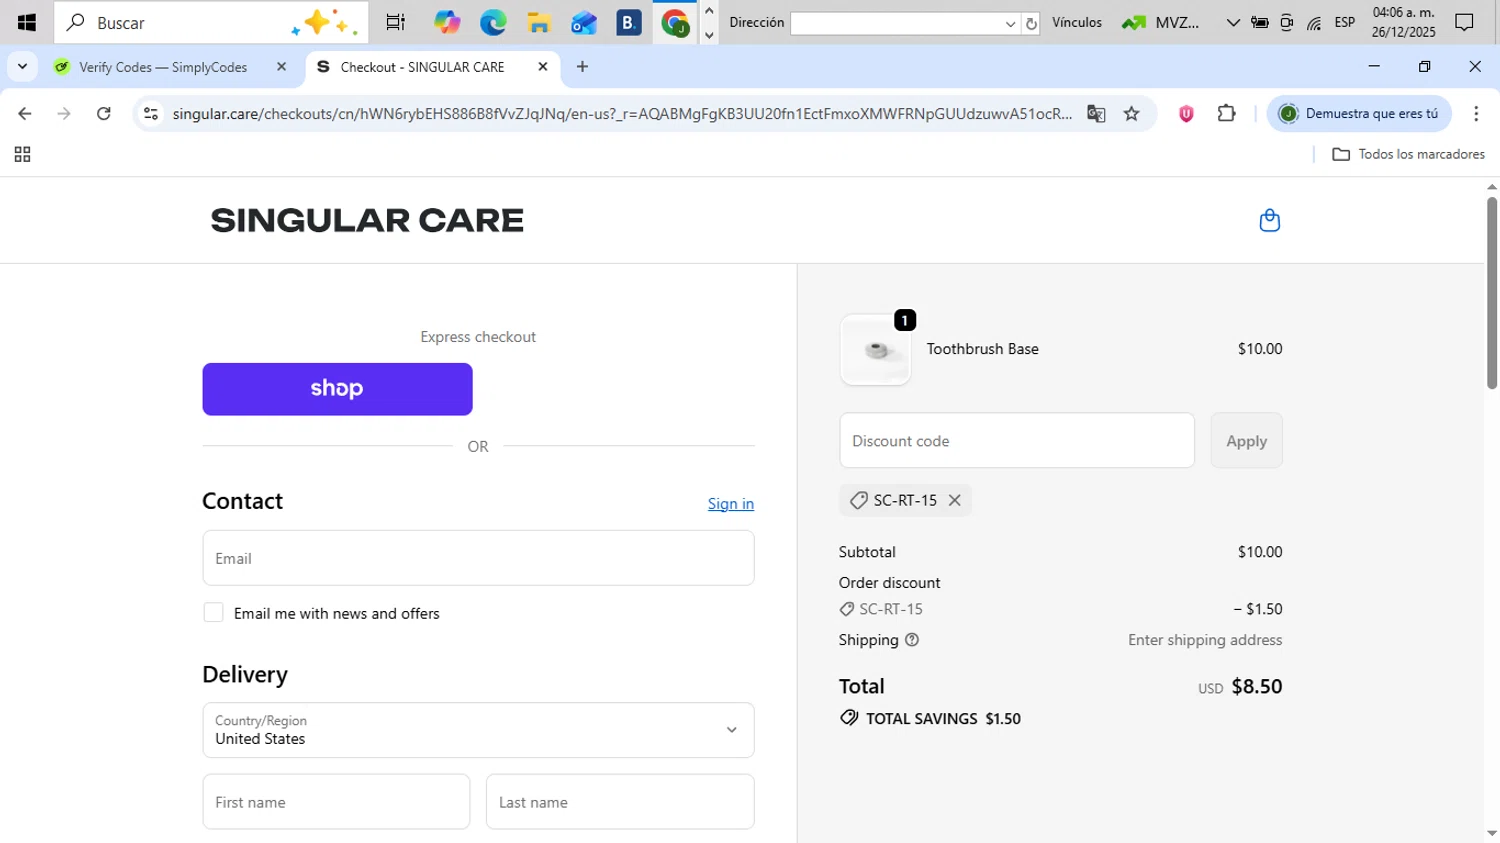Open the Vínculos toolbar
Image resolution: width=1500 pixels, height=843 pixels.
pyautogui.click(x=1077, y=22)
